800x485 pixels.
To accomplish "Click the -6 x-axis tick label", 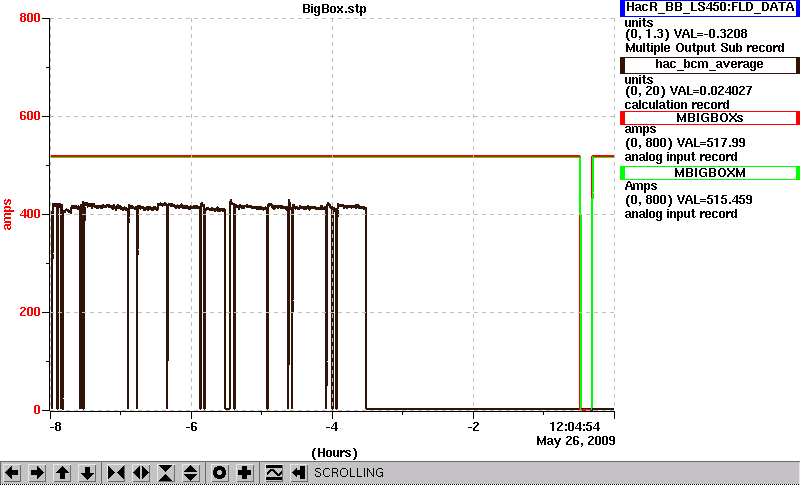I will 191,427.
